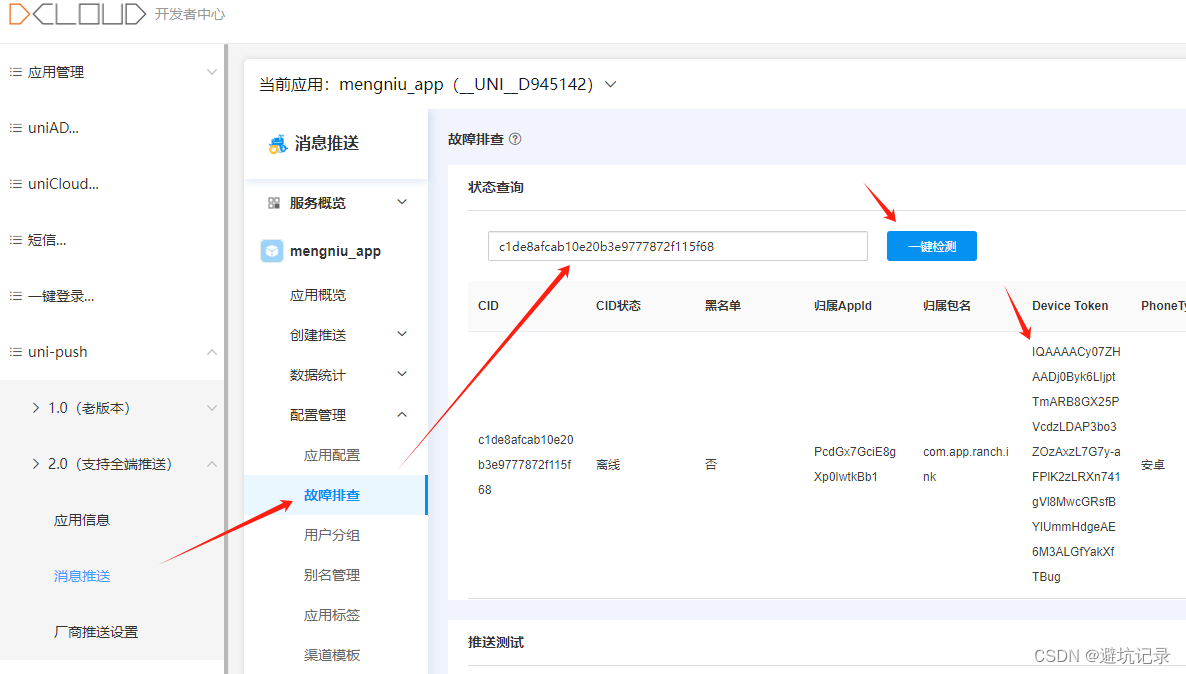Click list icon beside 一键登录...
The height and width of the screenshot is (674, 1186).
click(15, 296)
